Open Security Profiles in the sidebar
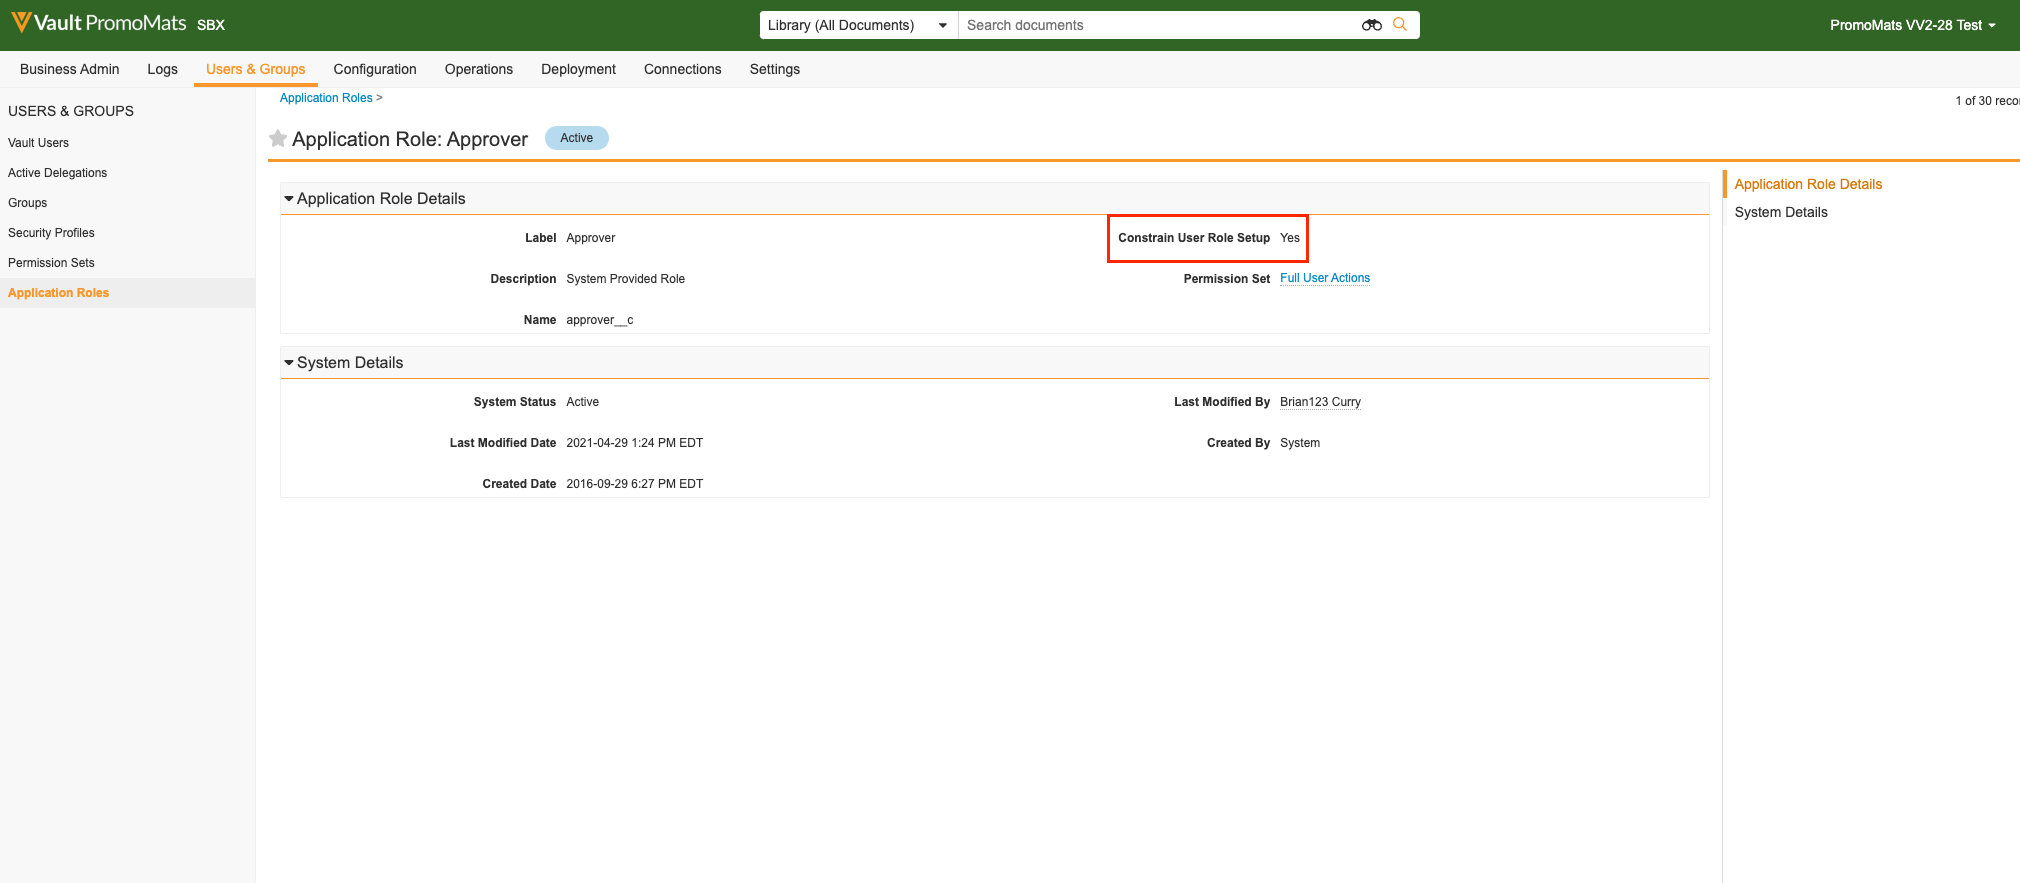 [x=51, y=233]
